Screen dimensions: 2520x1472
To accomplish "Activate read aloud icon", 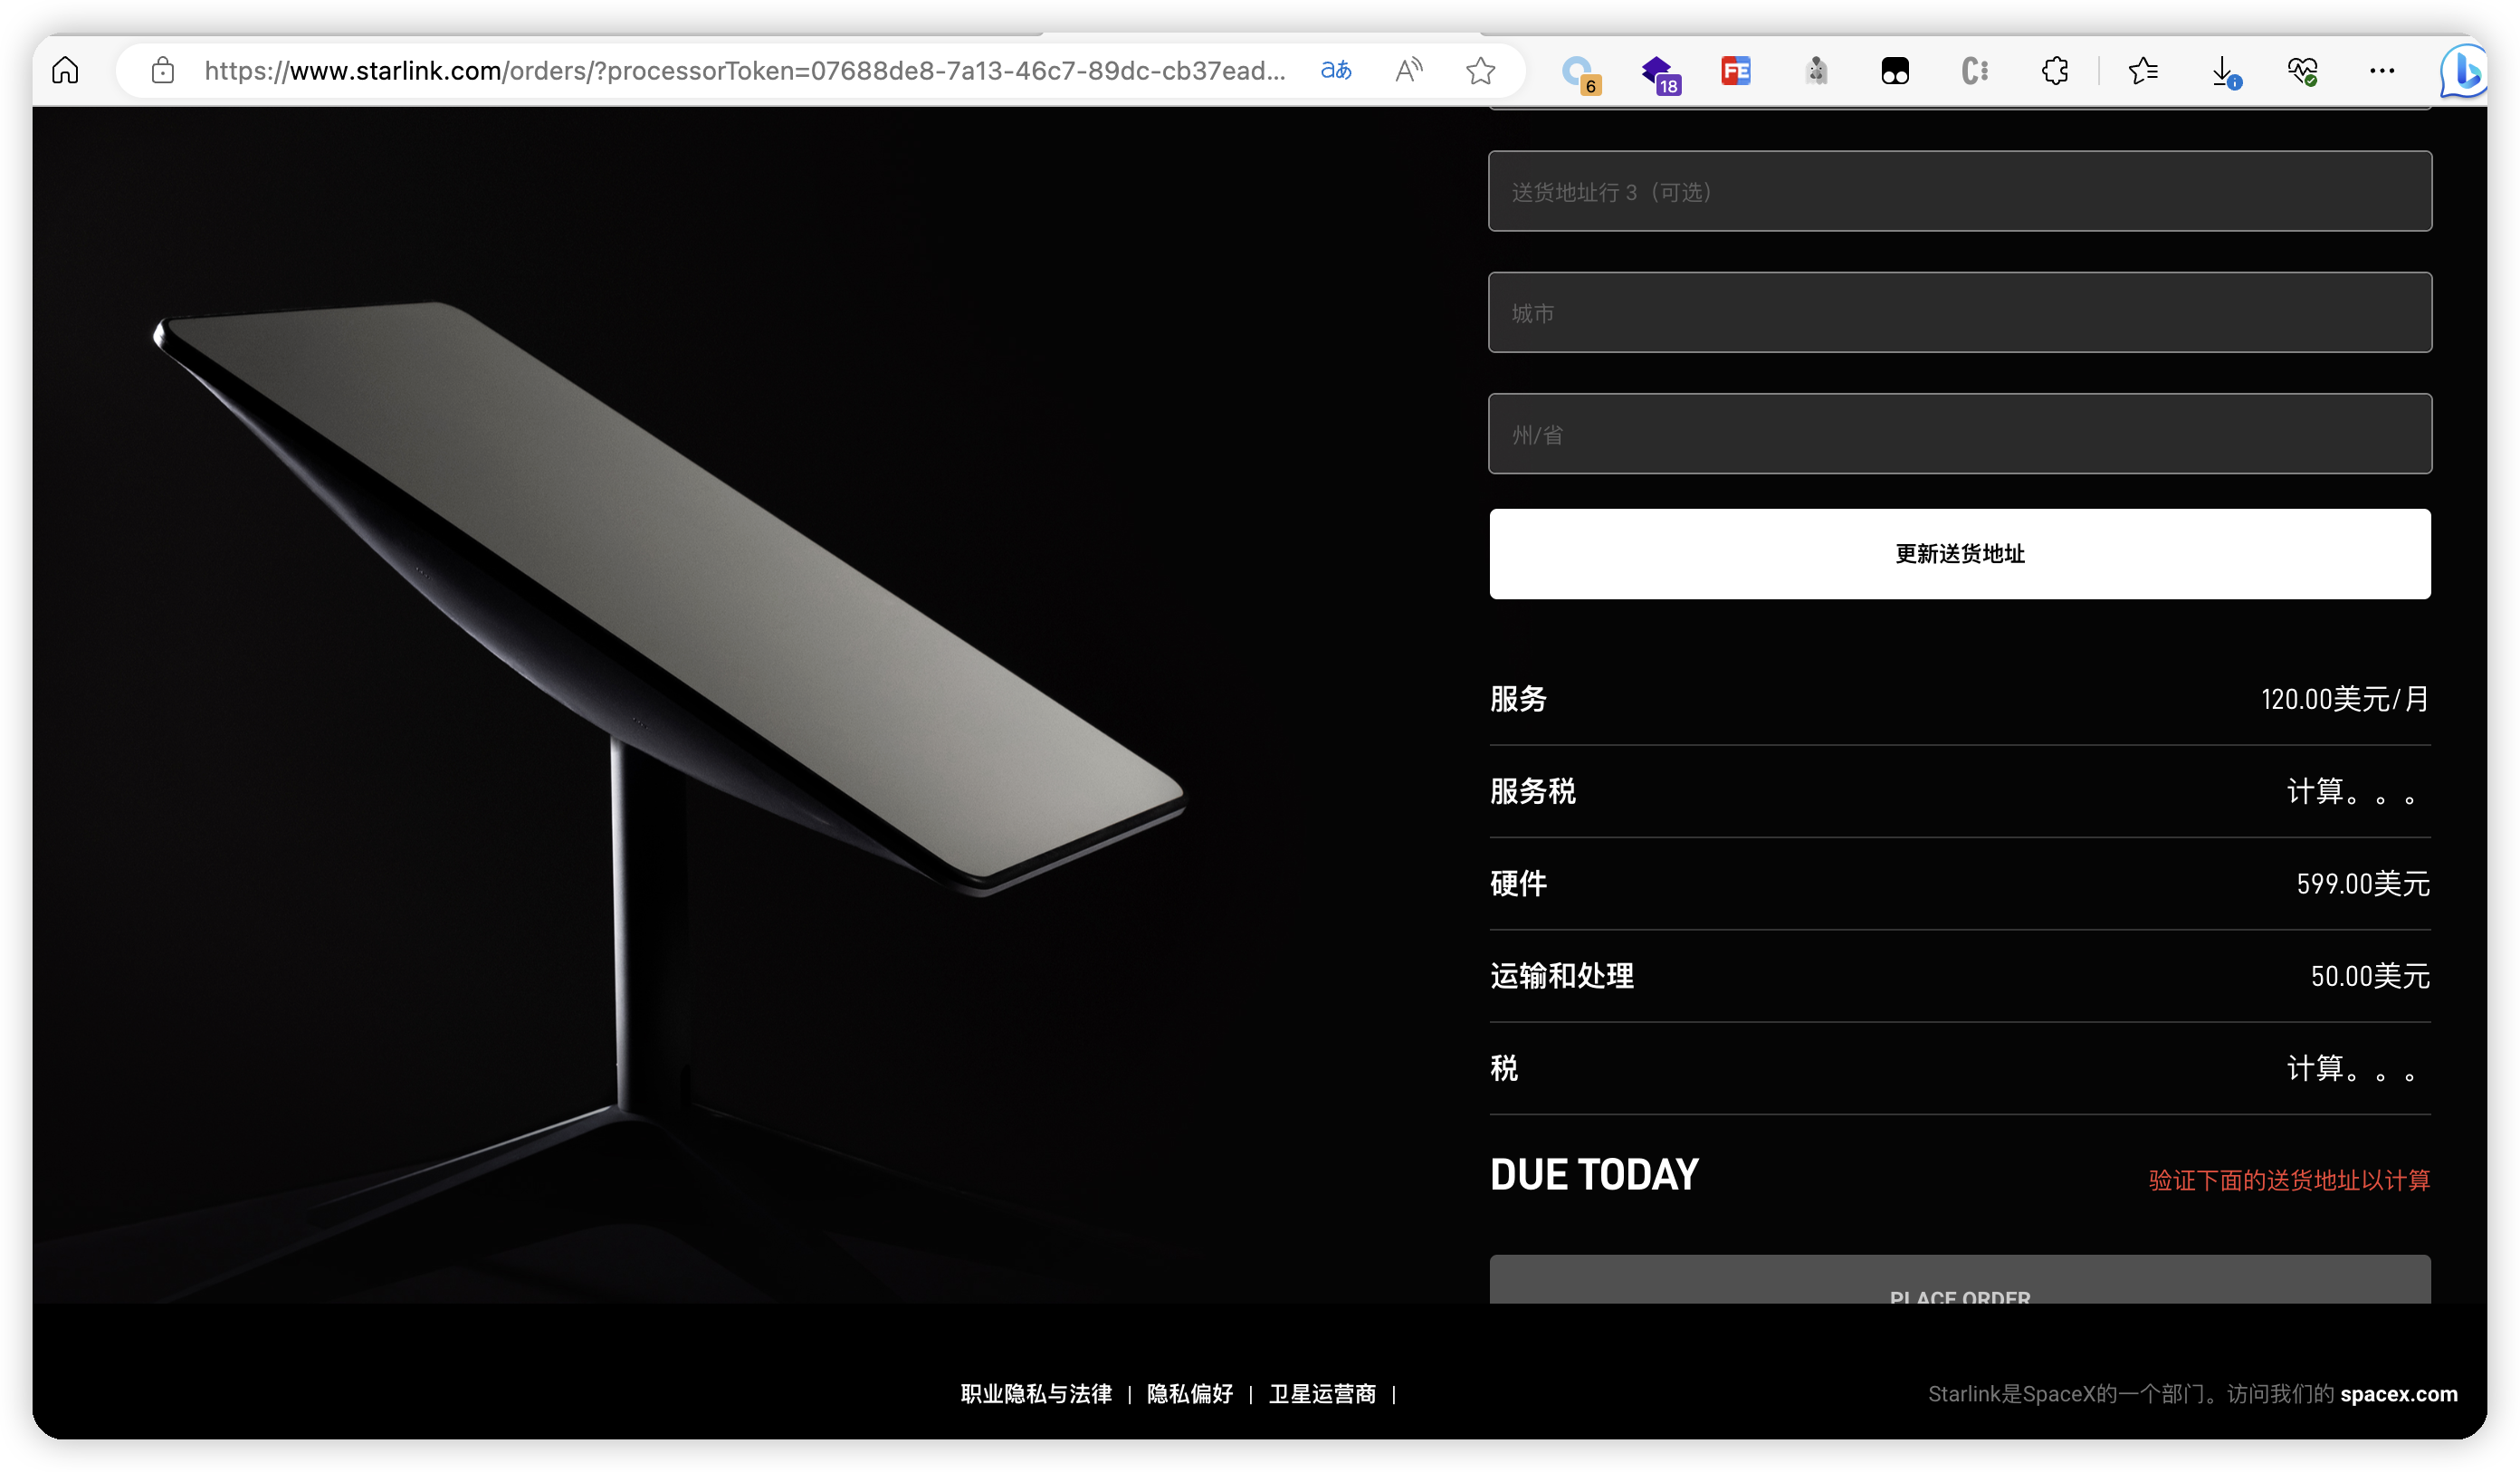I will tap(1408, 70).
